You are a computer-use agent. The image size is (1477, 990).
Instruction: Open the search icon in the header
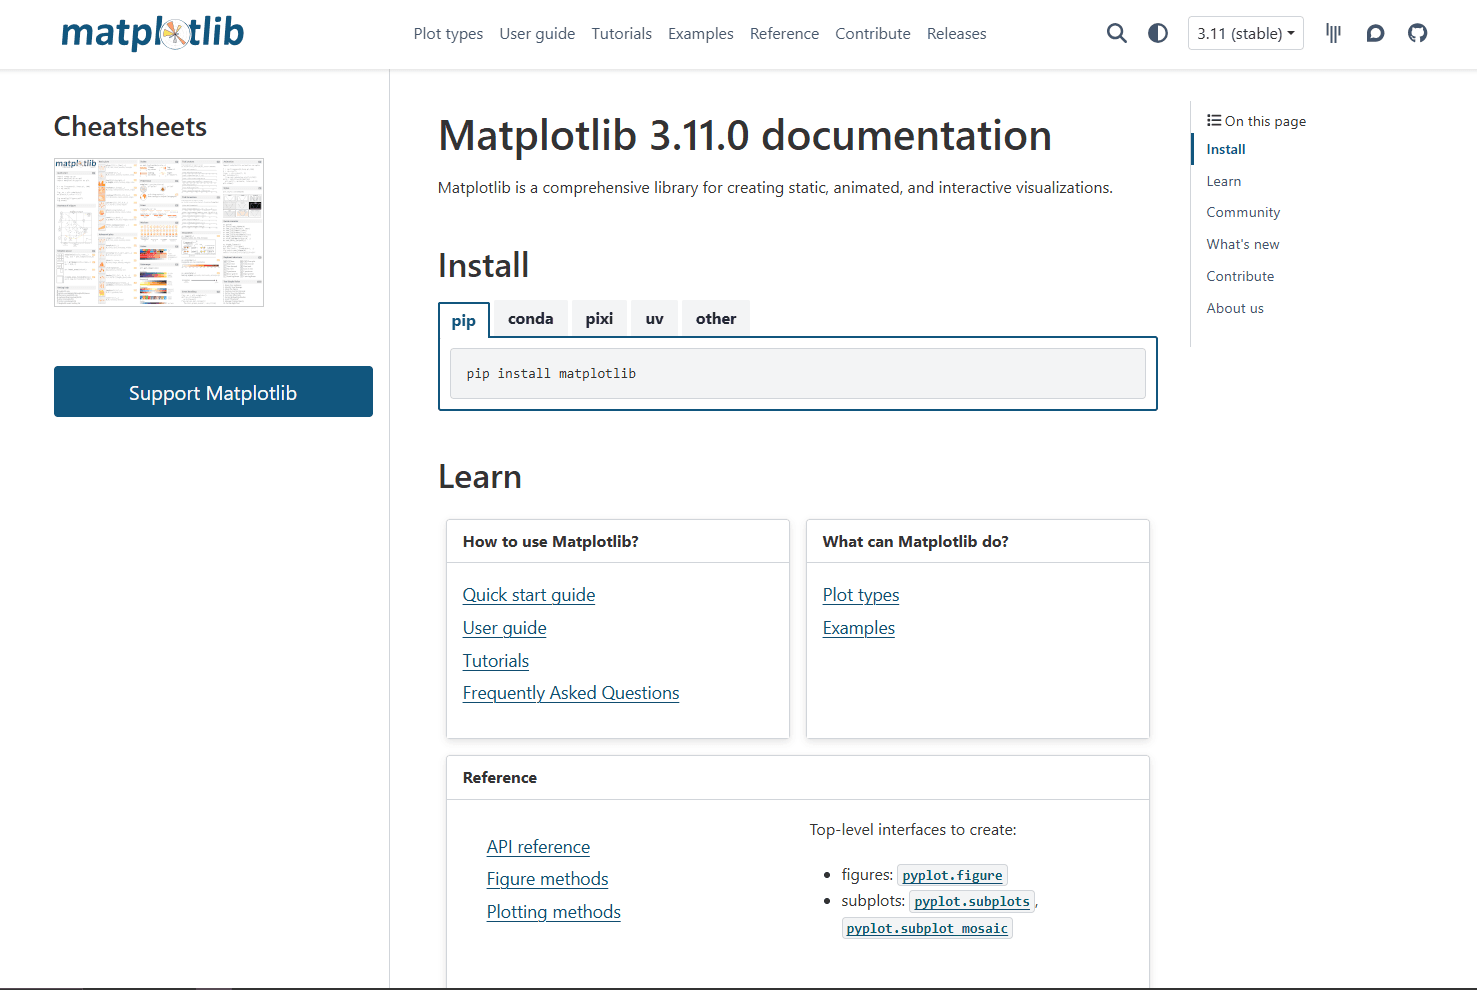1117,33
